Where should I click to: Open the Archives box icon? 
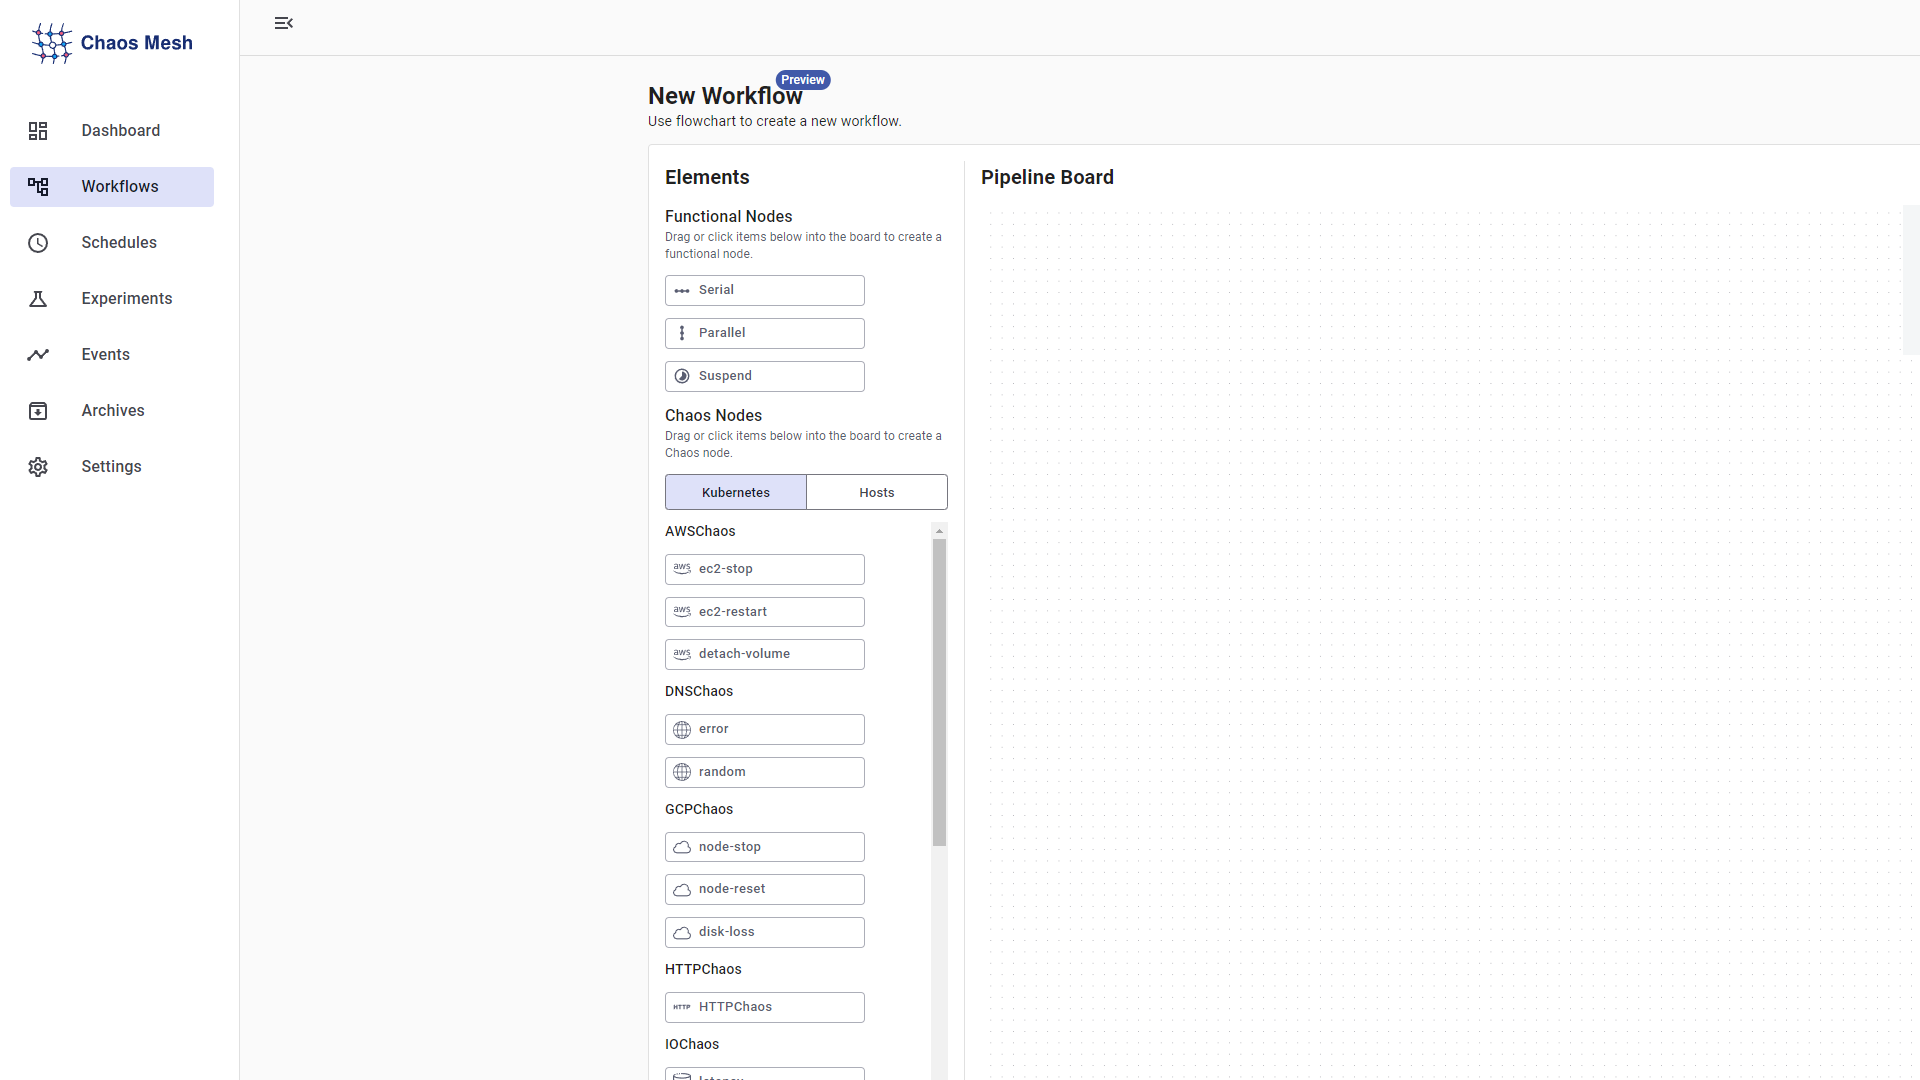point(38,411)
